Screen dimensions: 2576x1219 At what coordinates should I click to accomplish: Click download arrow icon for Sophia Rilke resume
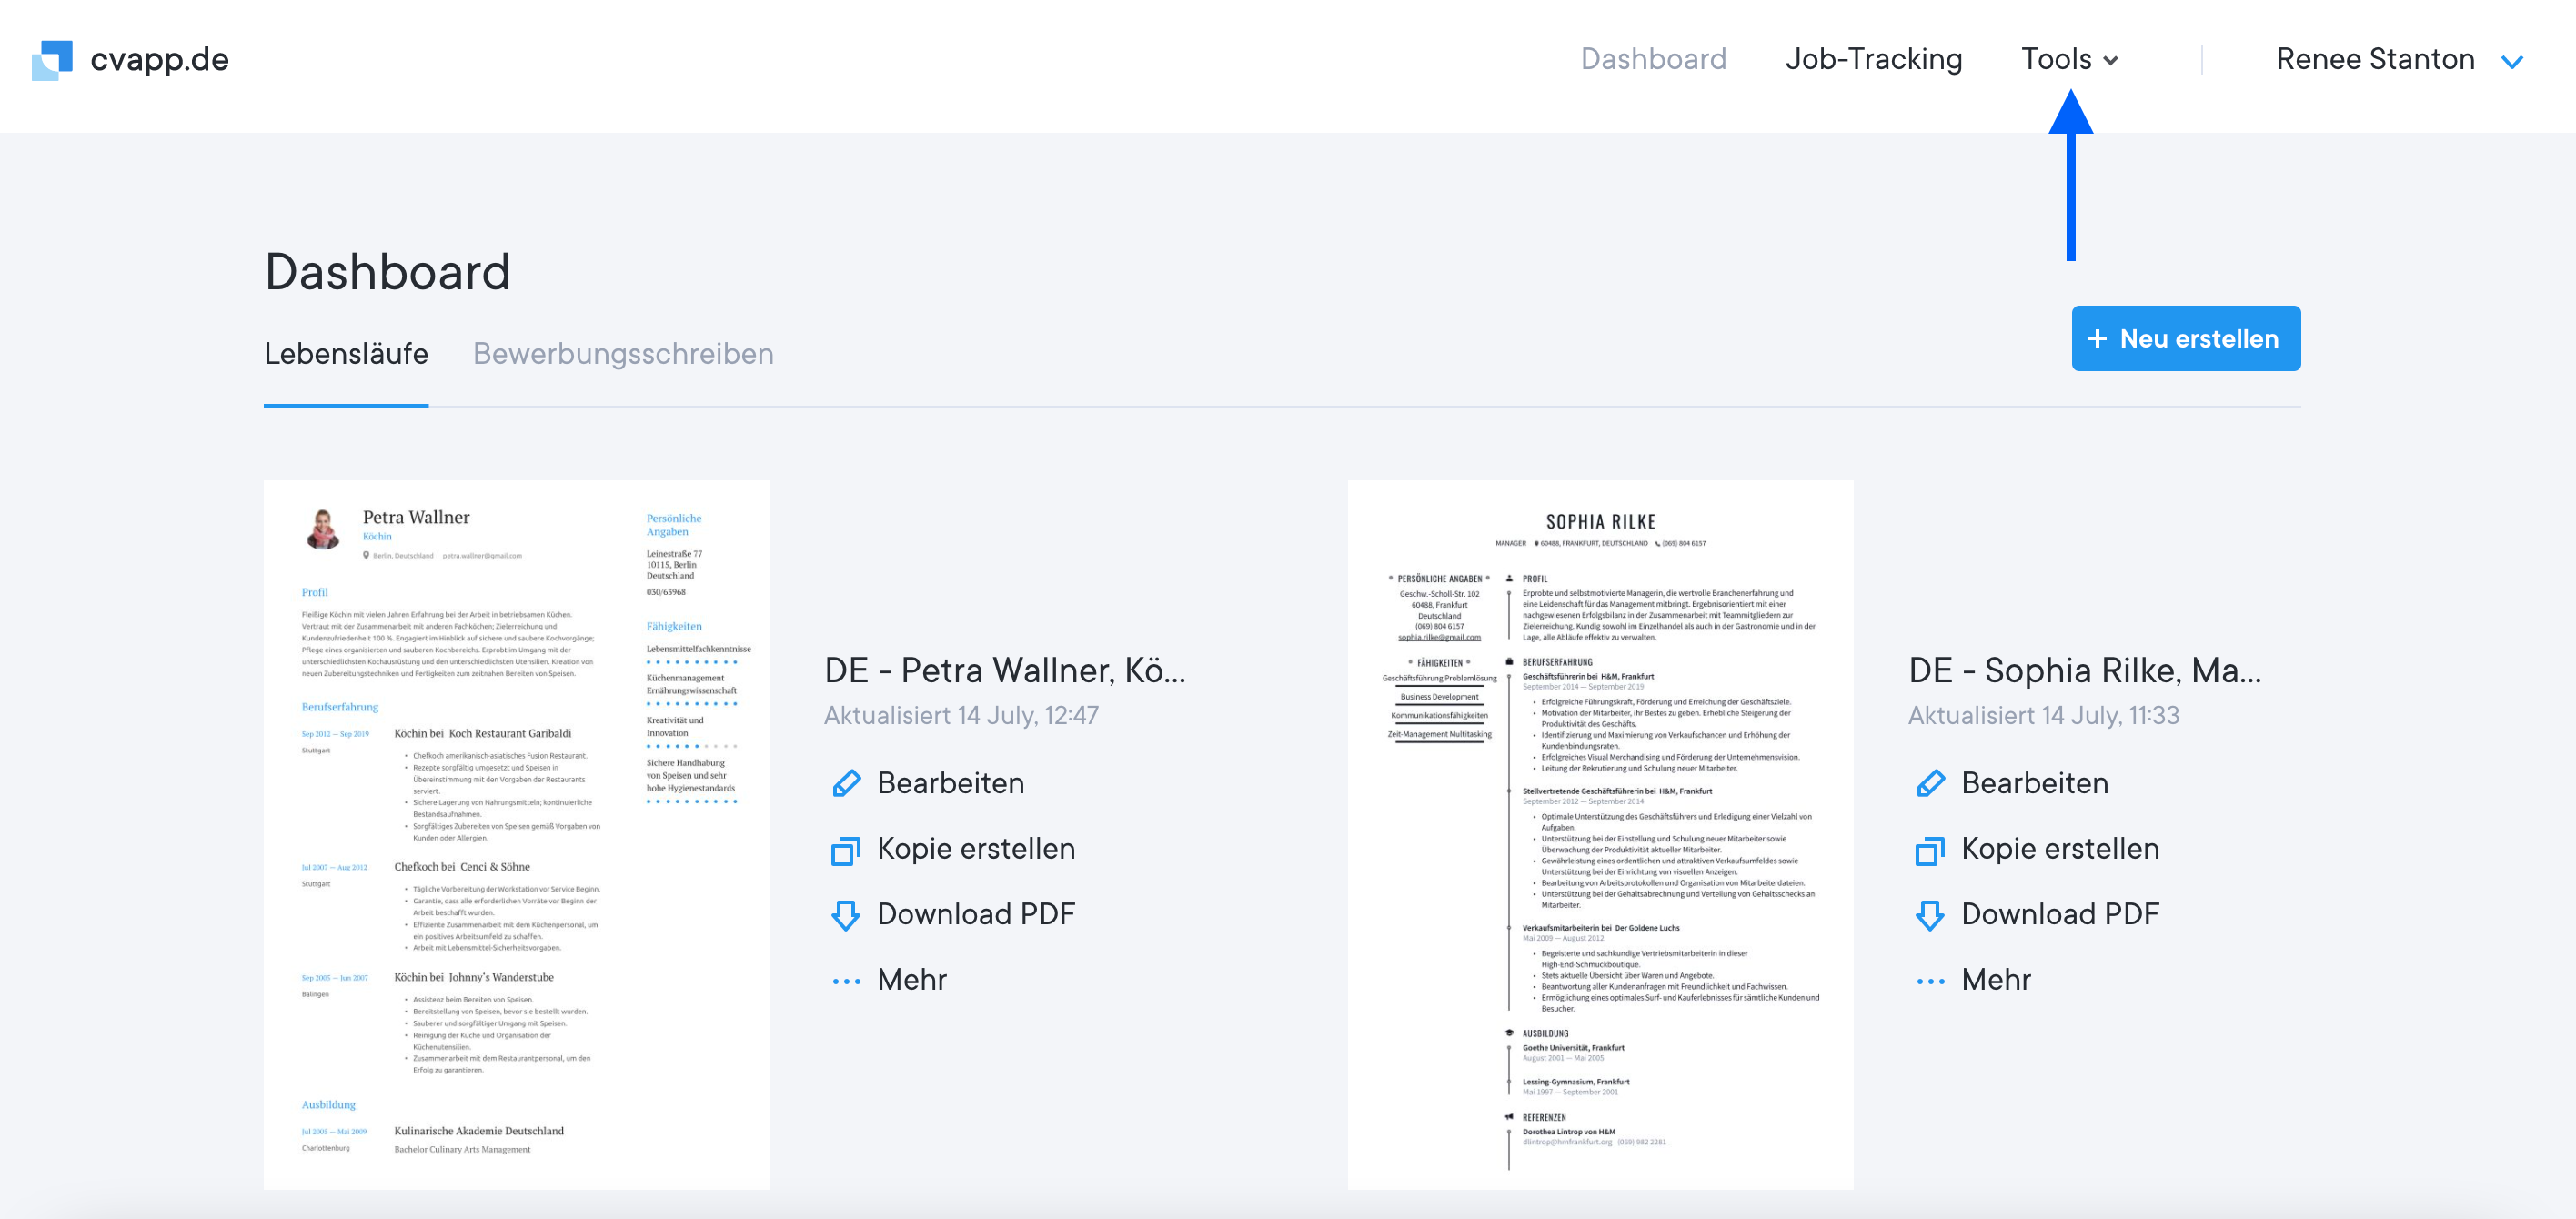tap(1930, 915)
